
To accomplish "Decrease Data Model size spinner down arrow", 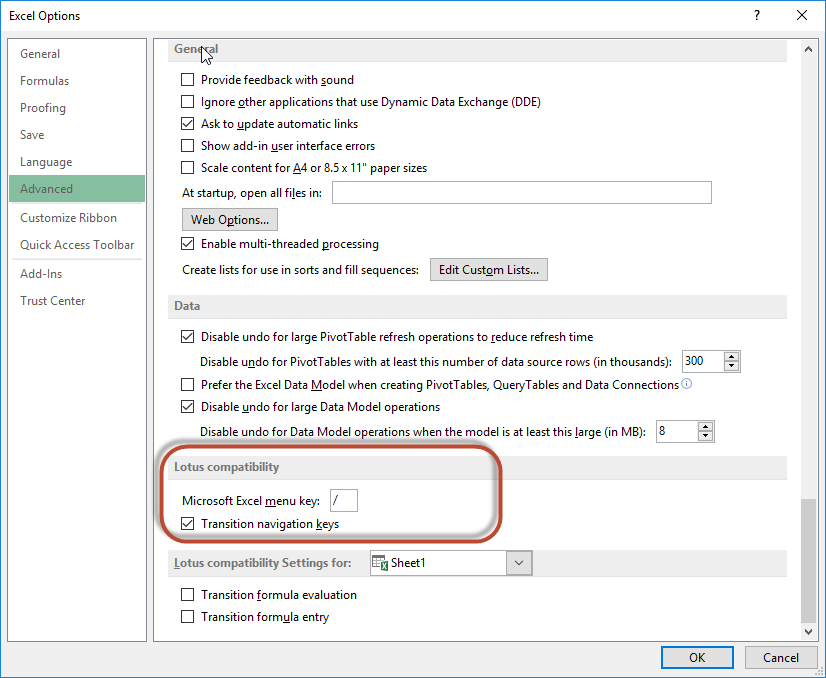I will pos(705,436).
